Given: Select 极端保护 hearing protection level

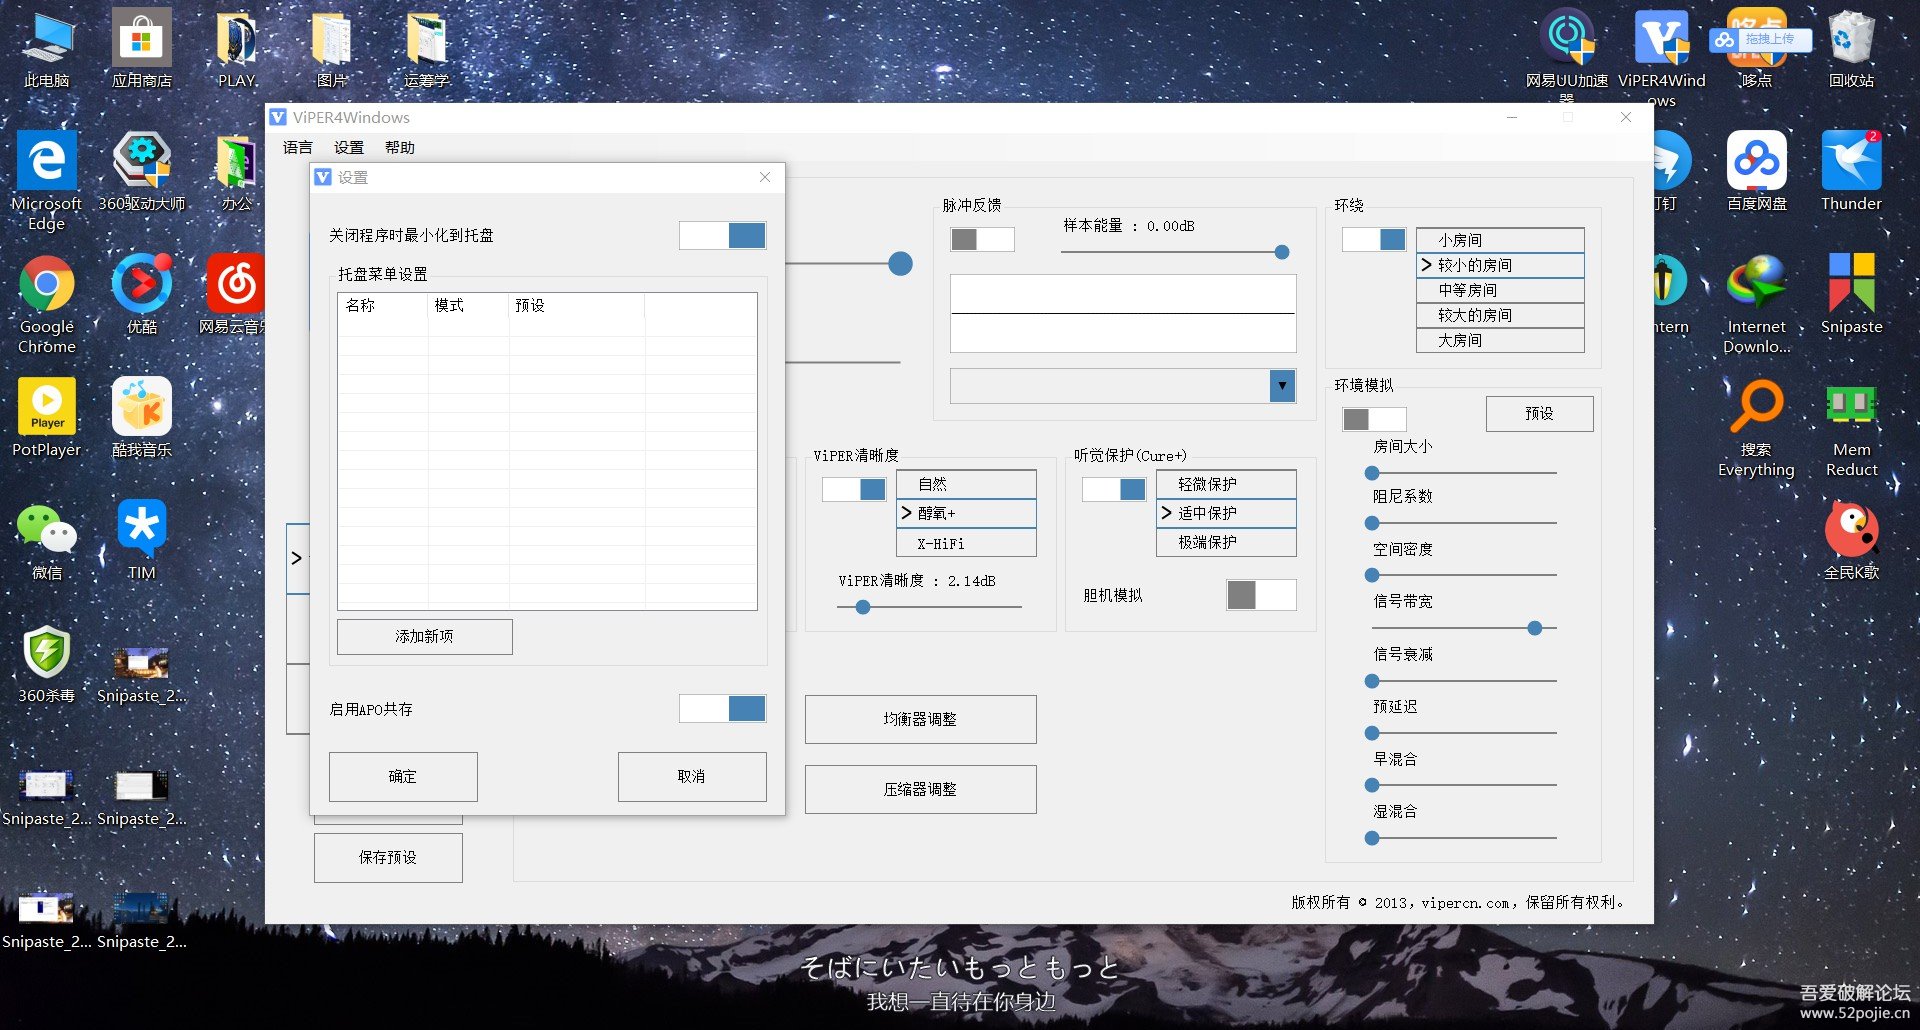Looking at the screenshot, I should point(1226,542).
